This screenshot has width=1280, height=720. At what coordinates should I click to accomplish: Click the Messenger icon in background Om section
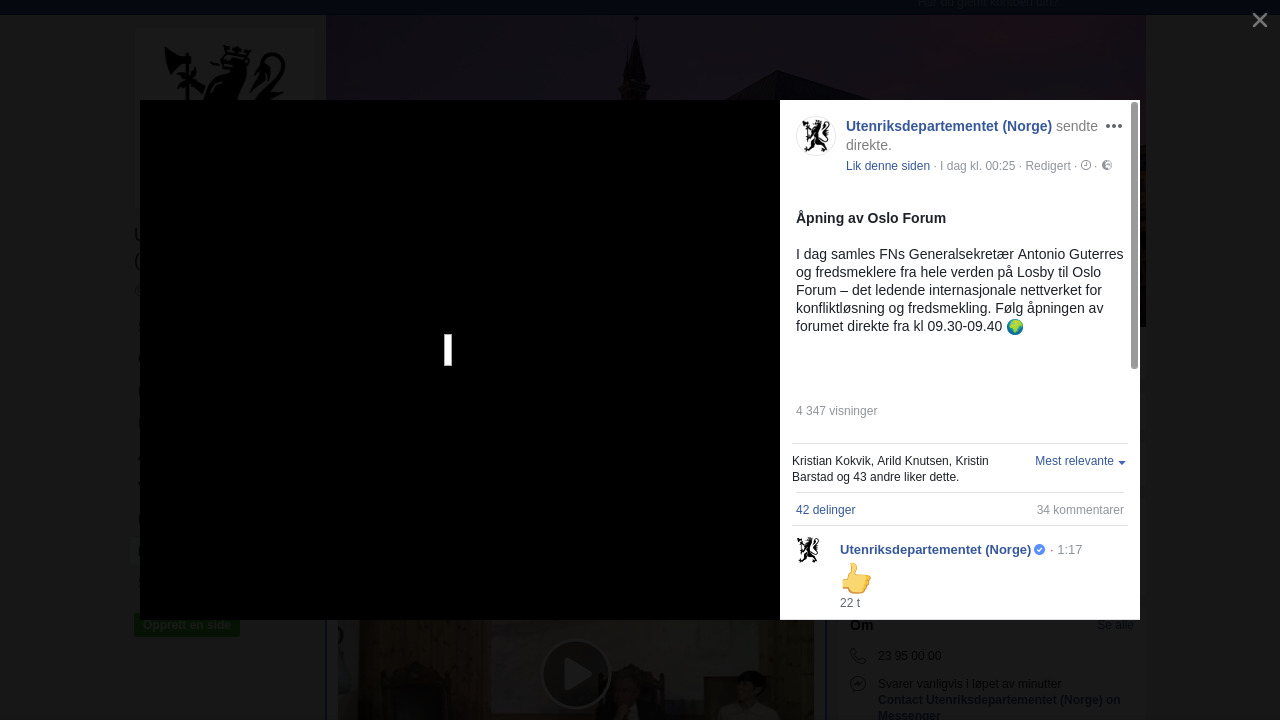[858, 684]
